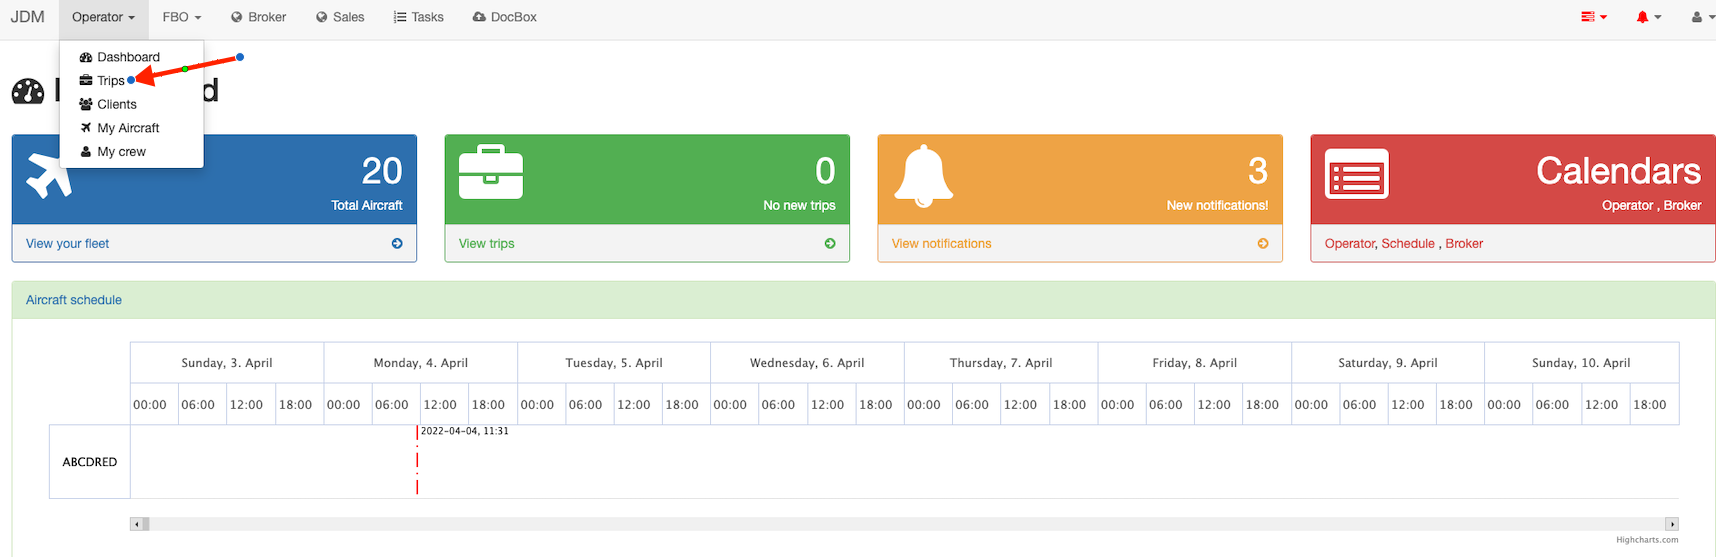Viewport: 1716px width, 557px height.
Task: Click the calendar list icon on red card
Action: 1356,175
